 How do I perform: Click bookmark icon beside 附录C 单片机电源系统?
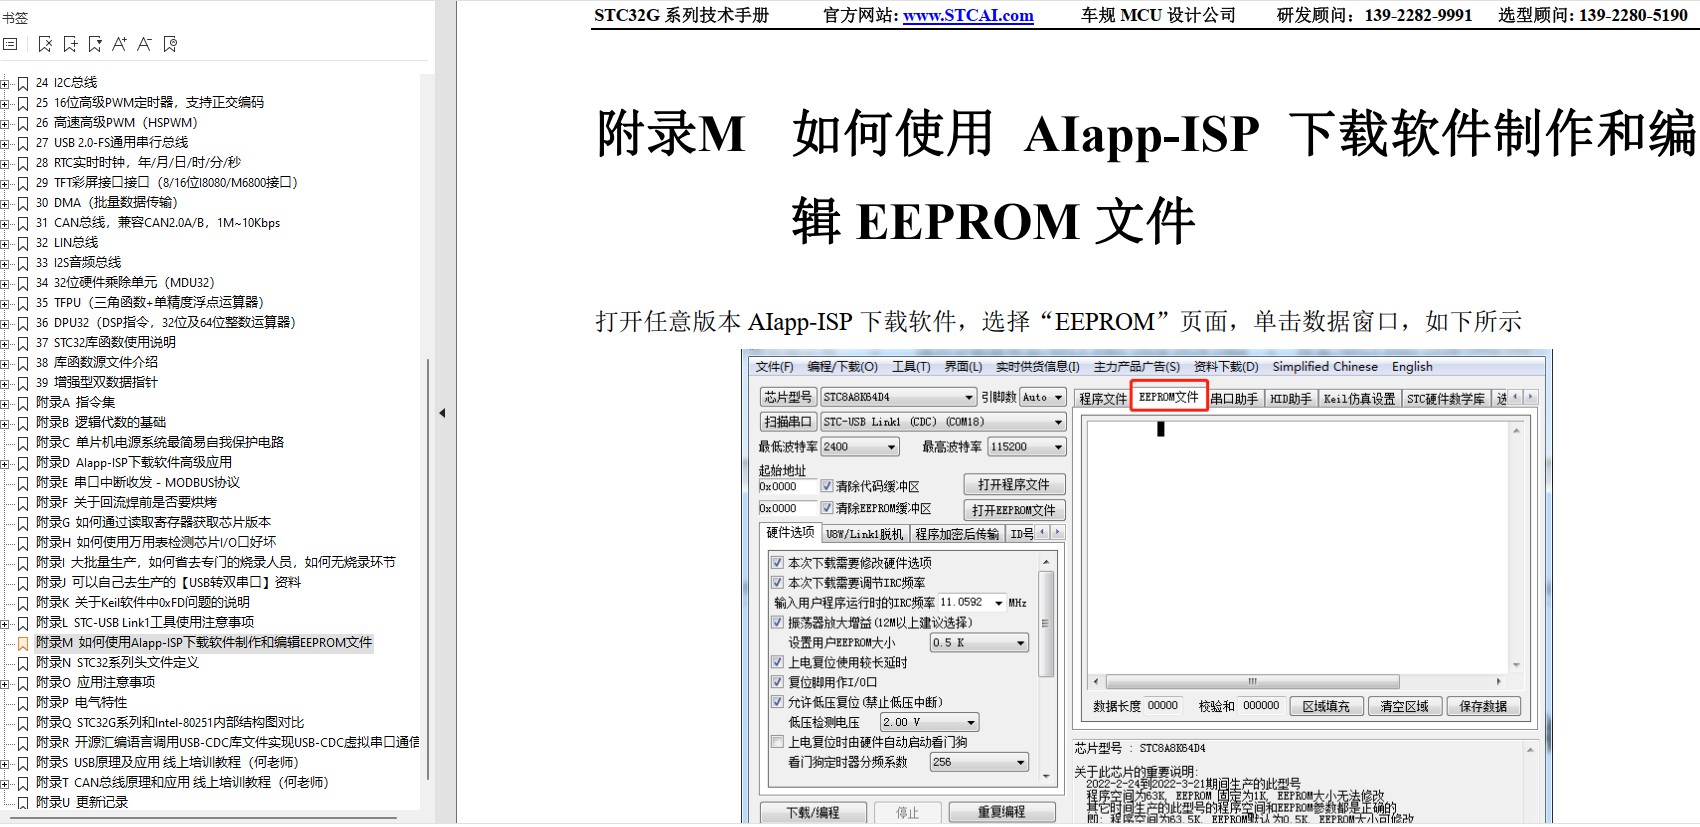23,443
